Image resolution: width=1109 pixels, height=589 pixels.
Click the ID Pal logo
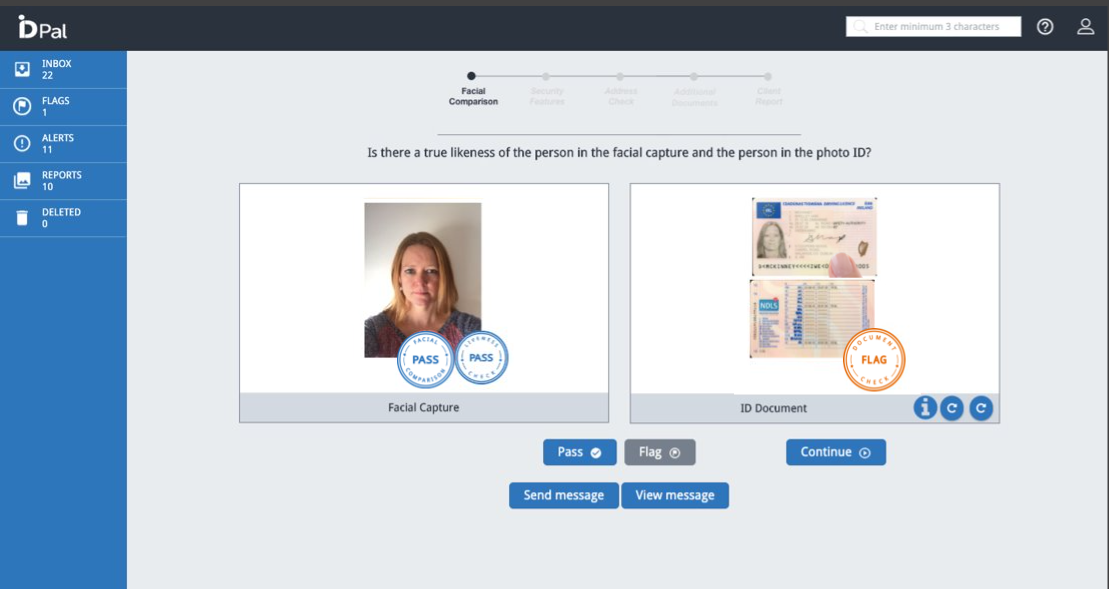42,28
